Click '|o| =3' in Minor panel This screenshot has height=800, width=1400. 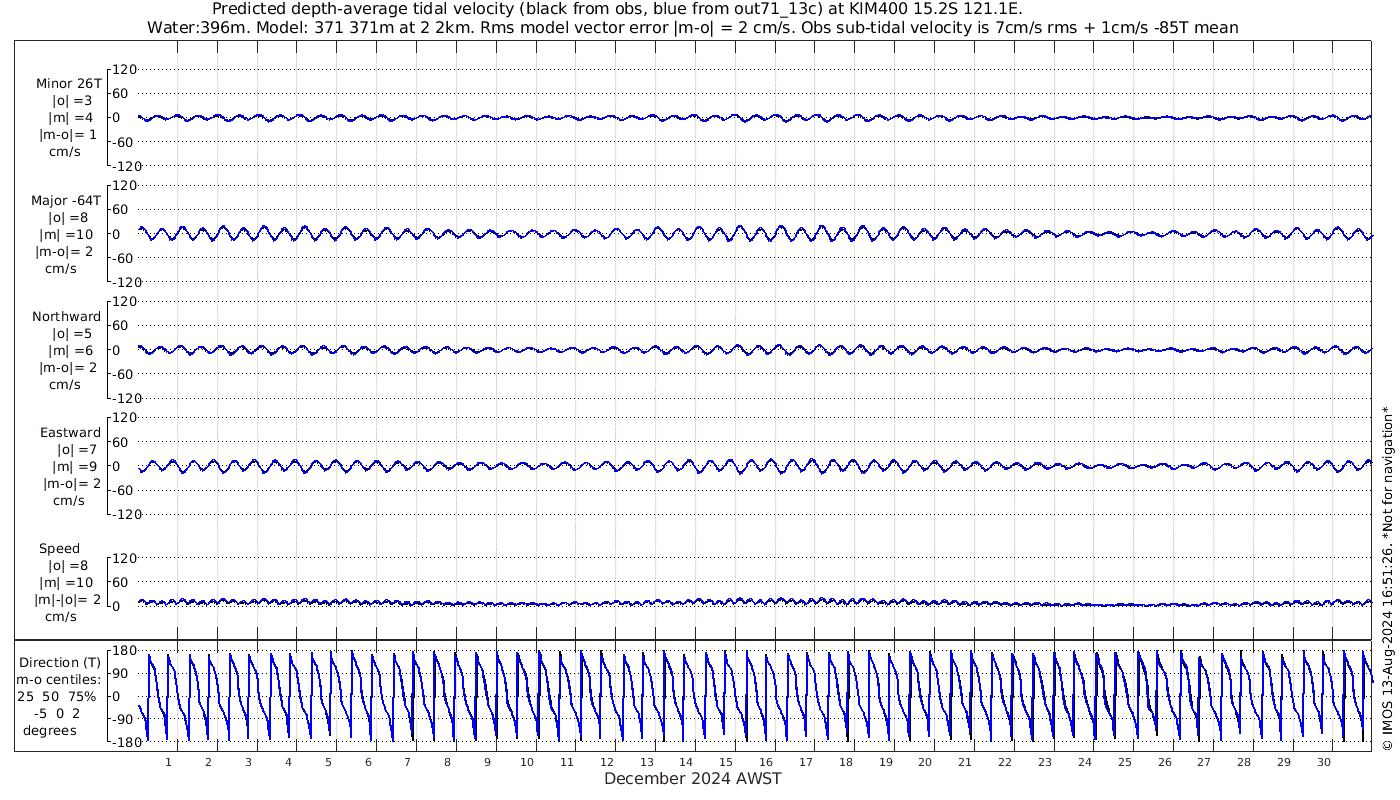pyautogui.click(x=72, y=100)
